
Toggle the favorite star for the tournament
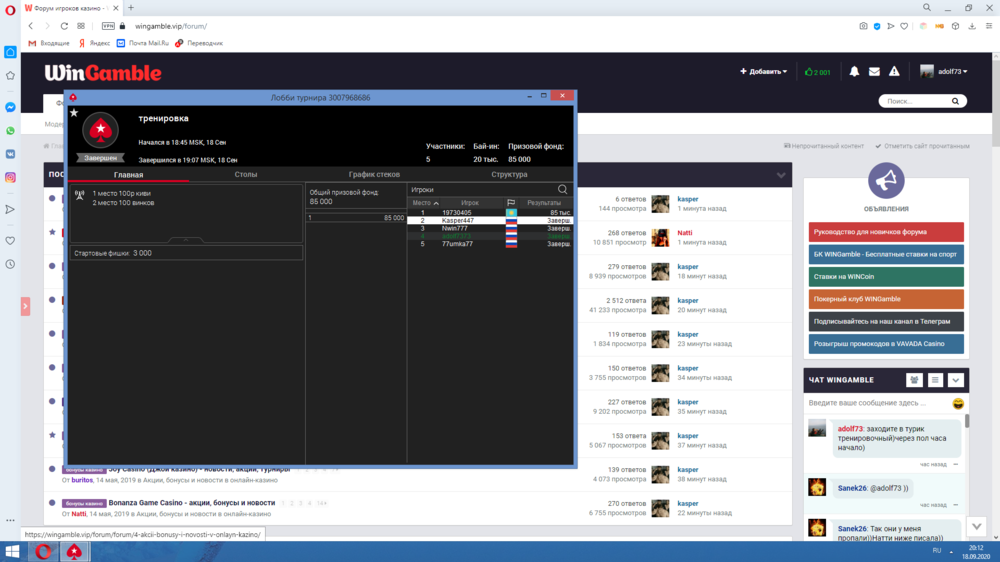coord(74,113)
